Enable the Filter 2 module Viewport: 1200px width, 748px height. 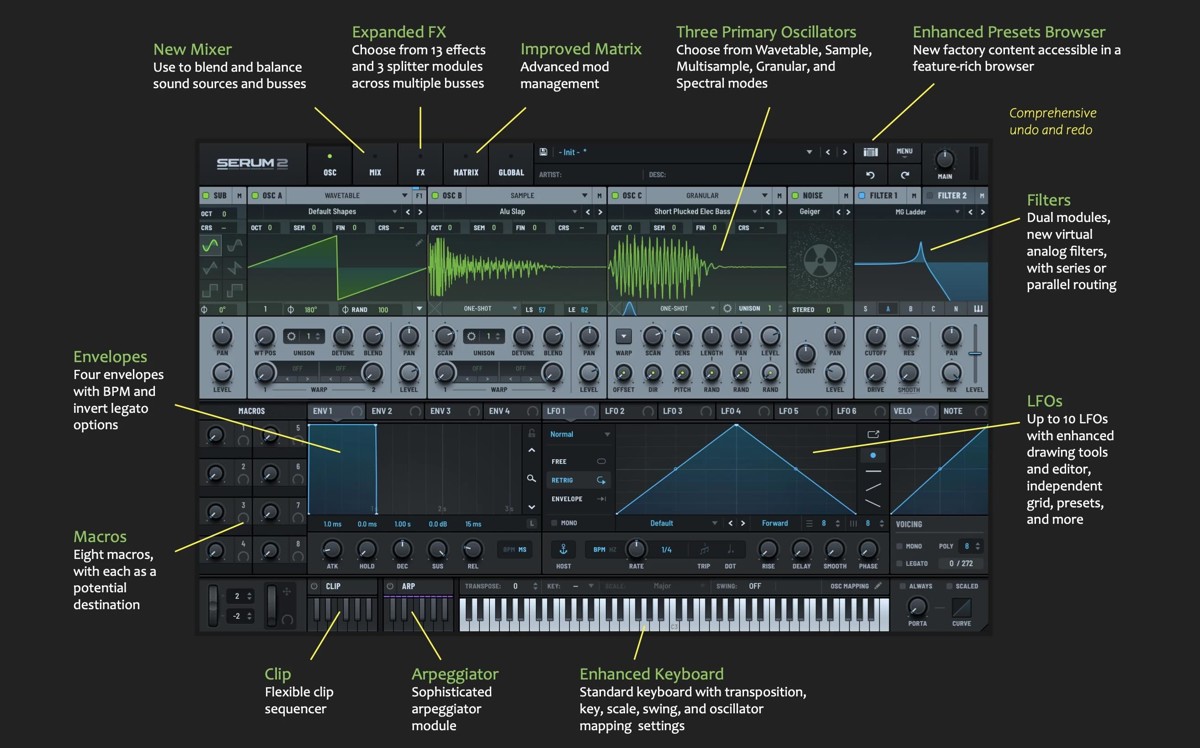929,196
